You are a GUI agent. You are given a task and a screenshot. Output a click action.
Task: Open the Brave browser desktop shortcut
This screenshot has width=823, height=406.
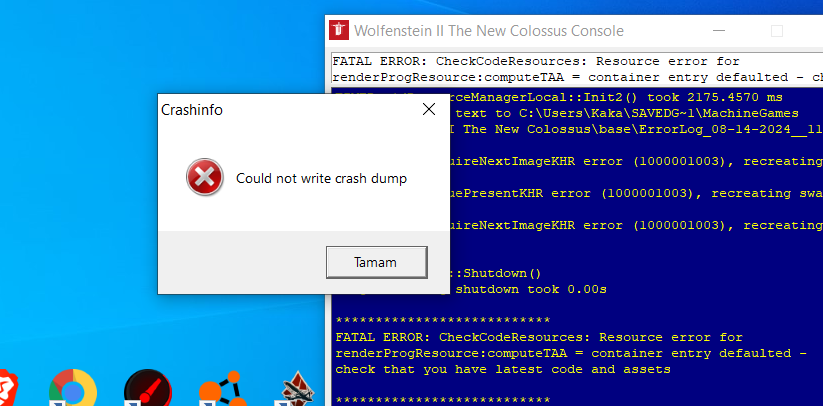[5, 388]
